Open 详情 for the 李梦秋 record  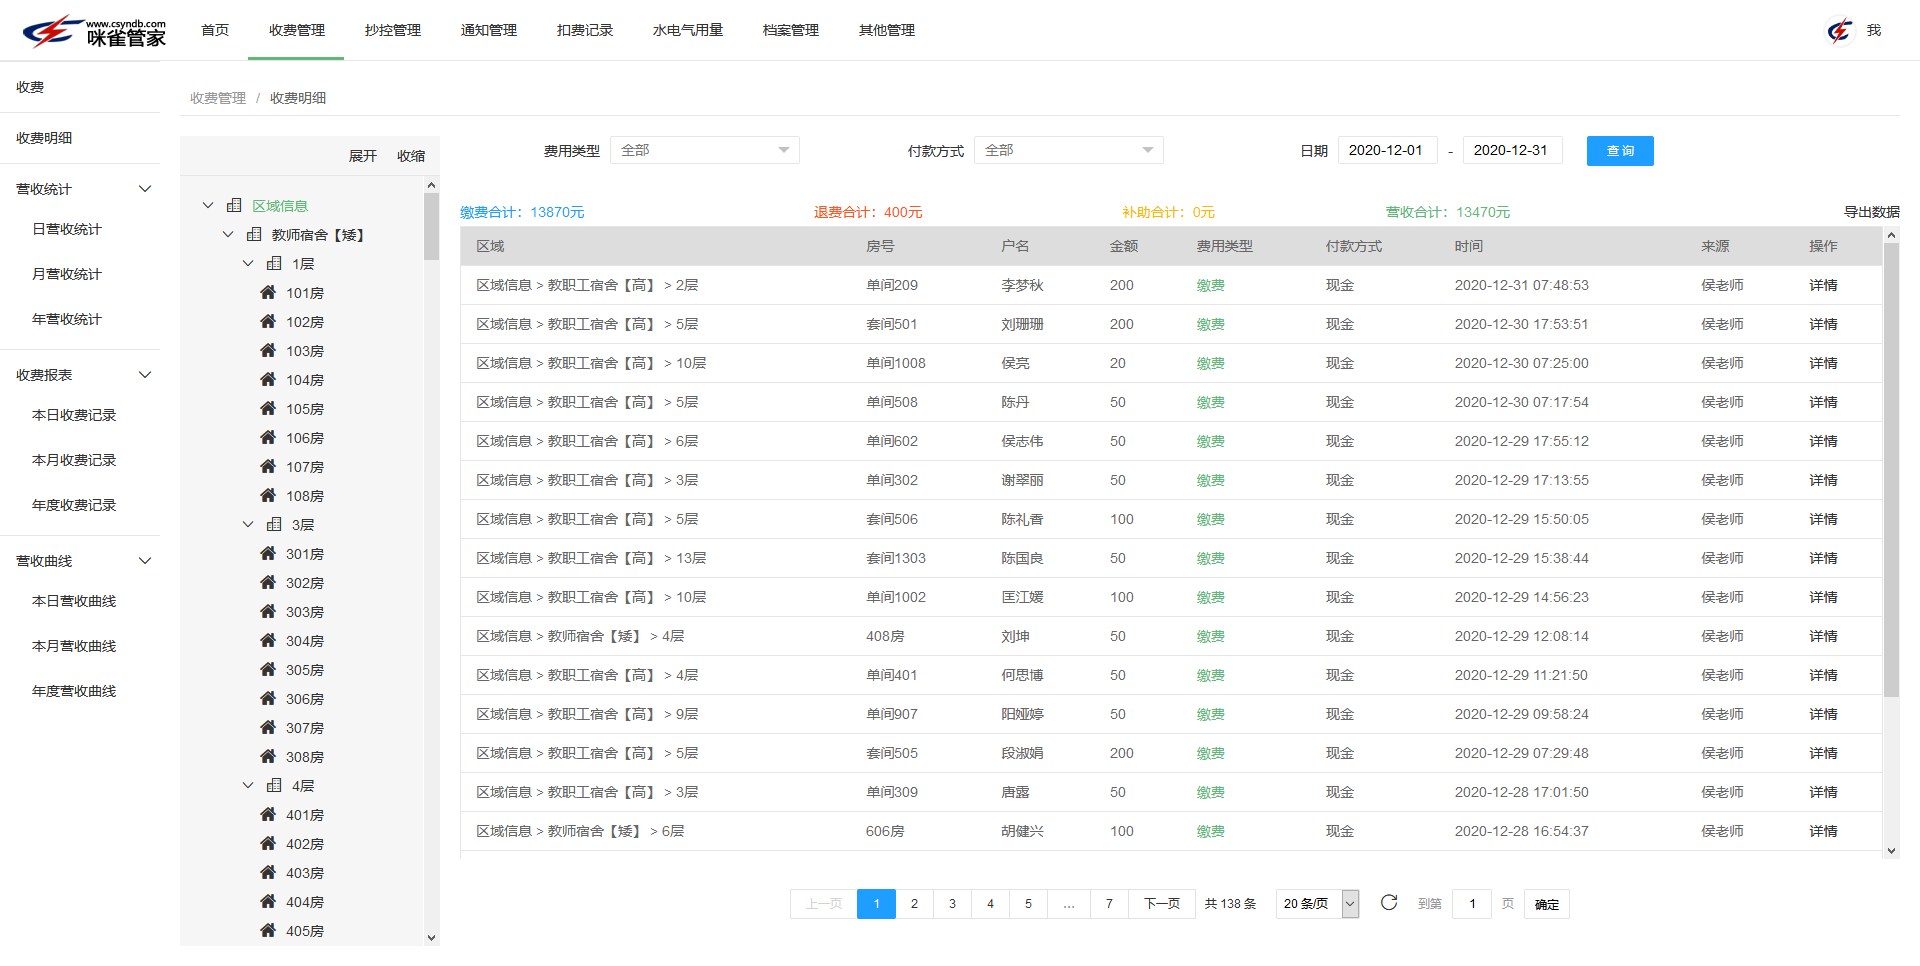coord(1823,284)
